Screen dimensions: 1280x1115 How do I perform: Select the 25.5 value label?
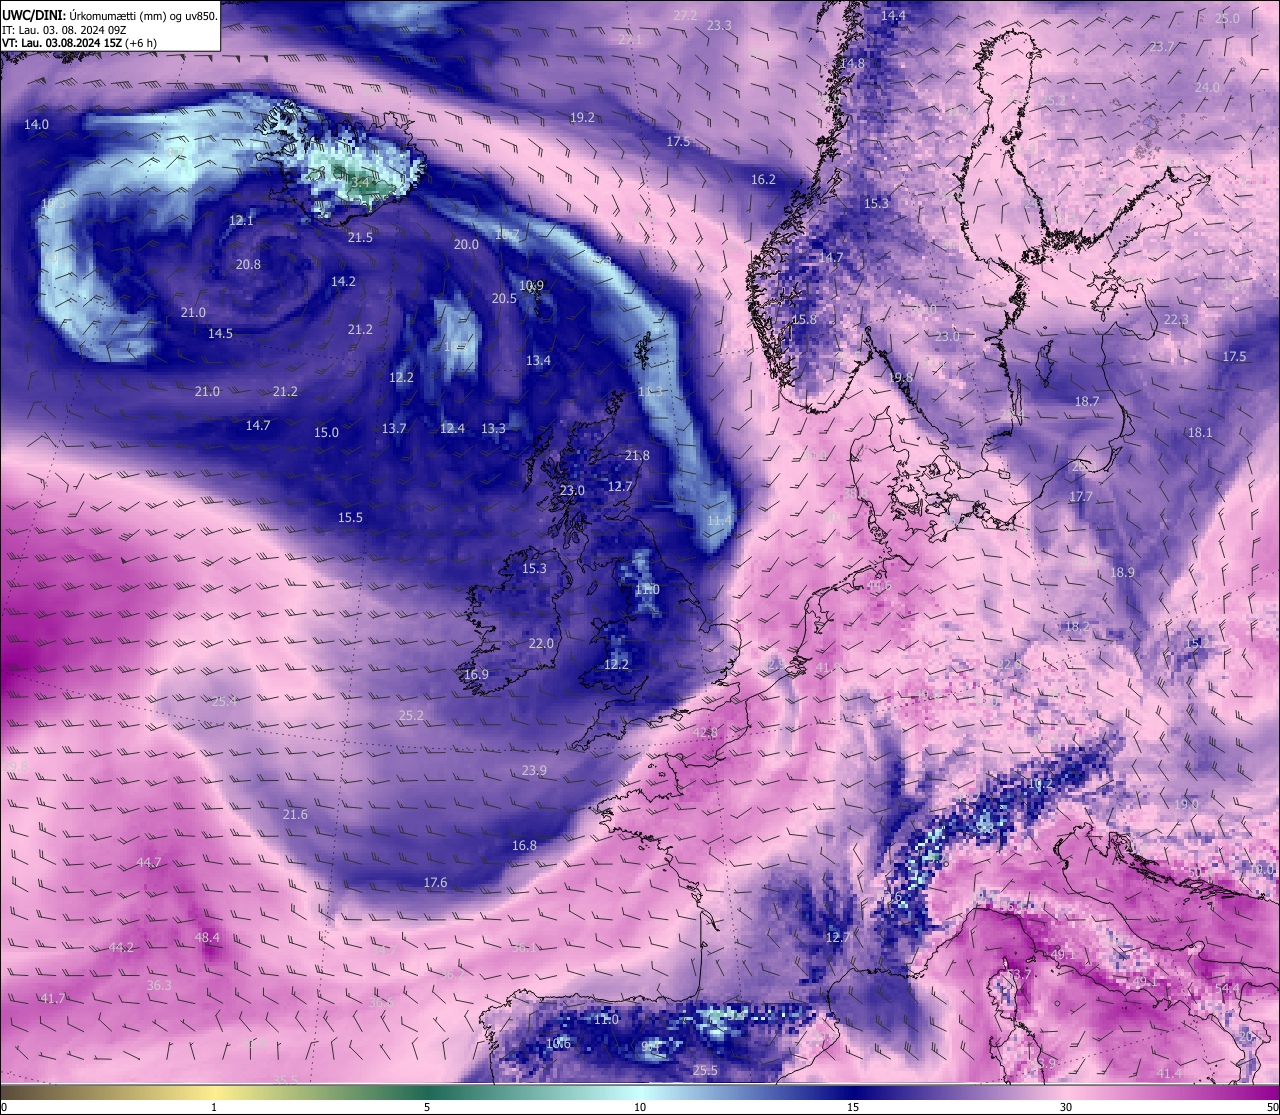point(705,1070)
